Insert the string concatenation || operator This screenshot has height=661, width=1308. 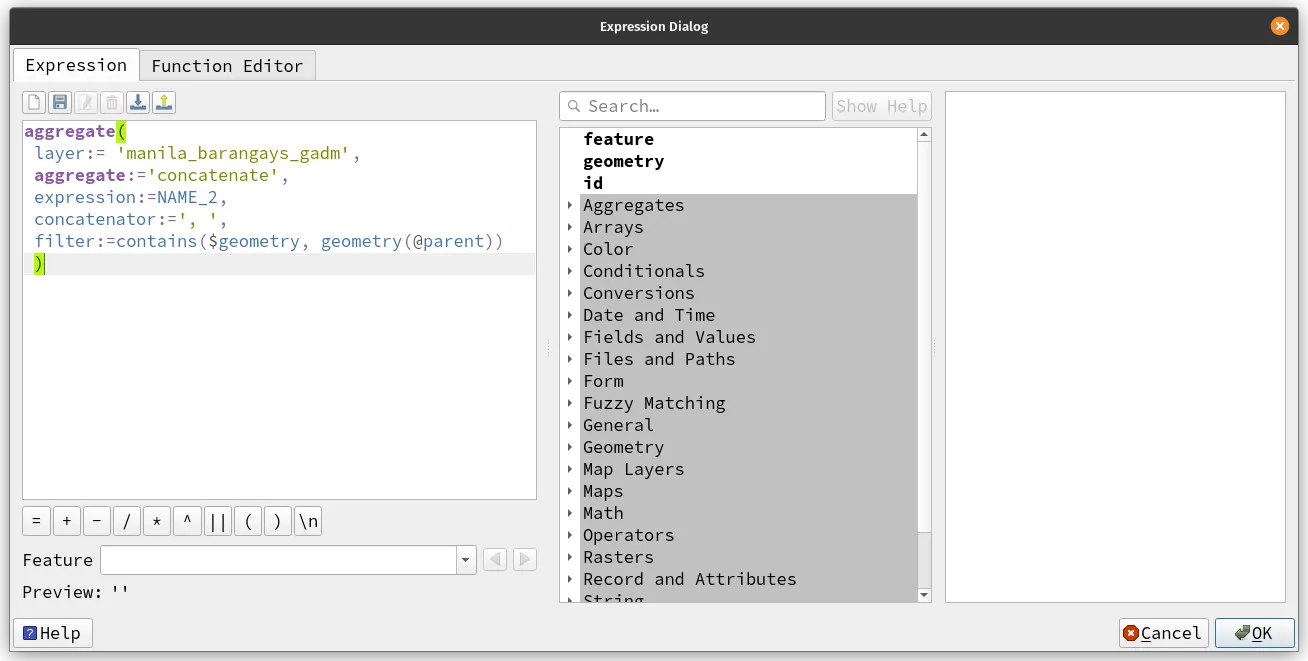[x=217, y=521]
